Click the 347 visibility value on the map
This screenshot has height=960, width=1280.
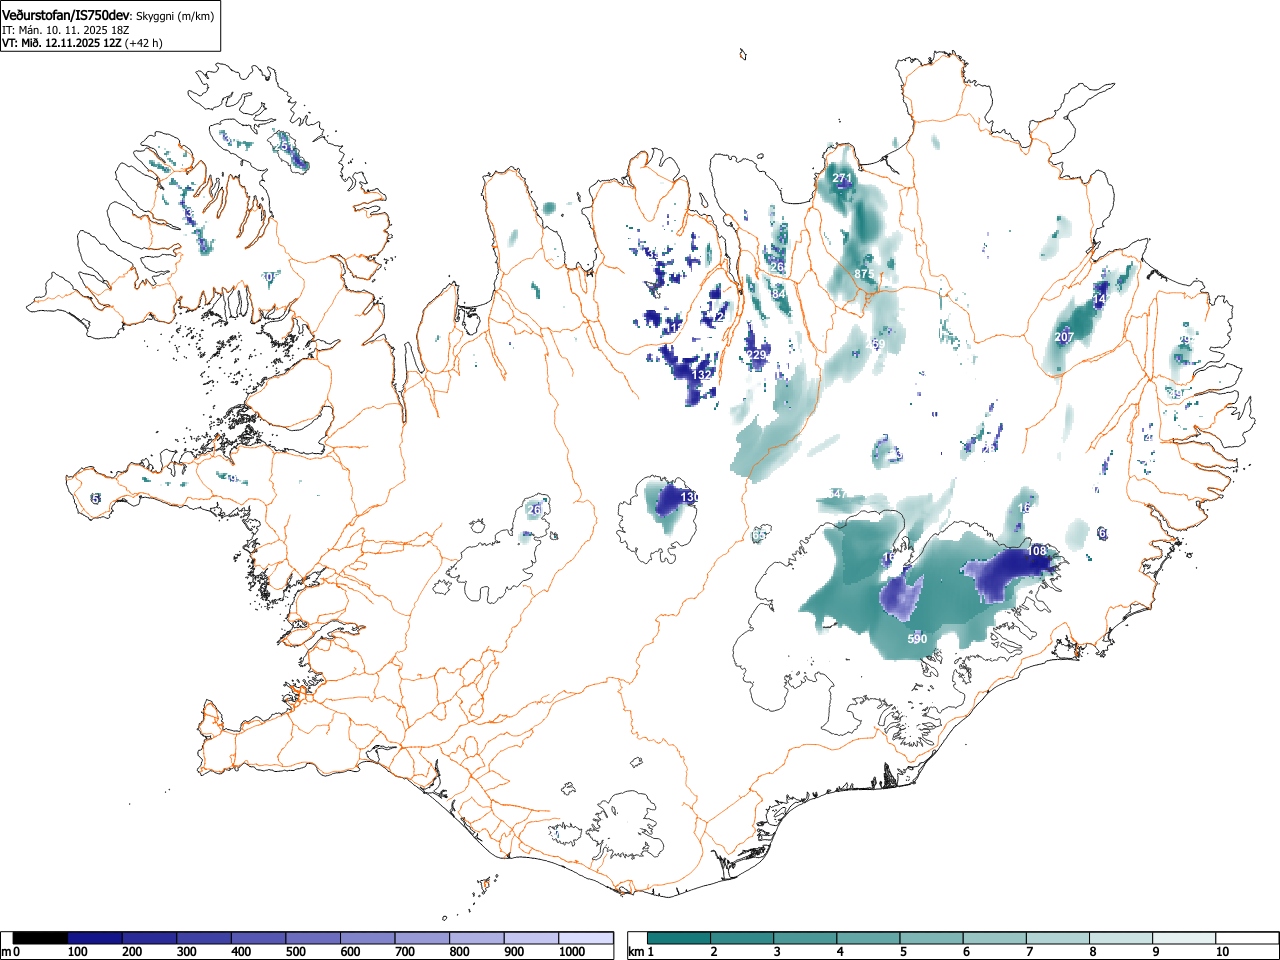pyautogui.click(x=838, y=494)
